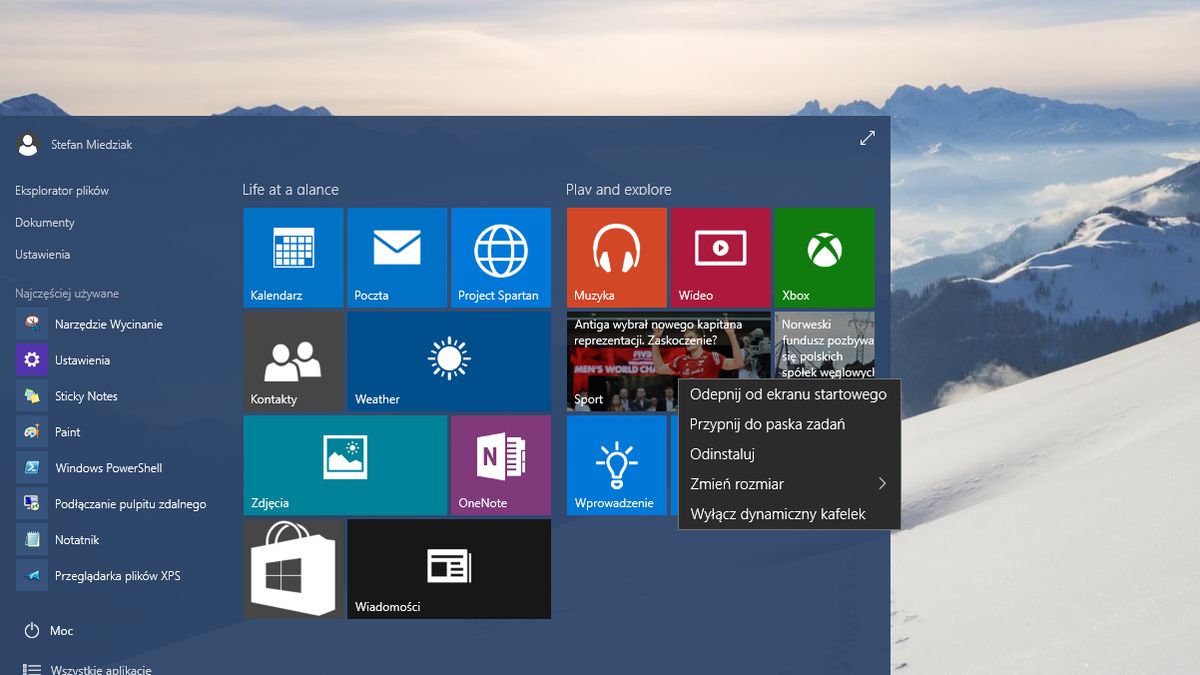Click the user account avatar icon

28,144
